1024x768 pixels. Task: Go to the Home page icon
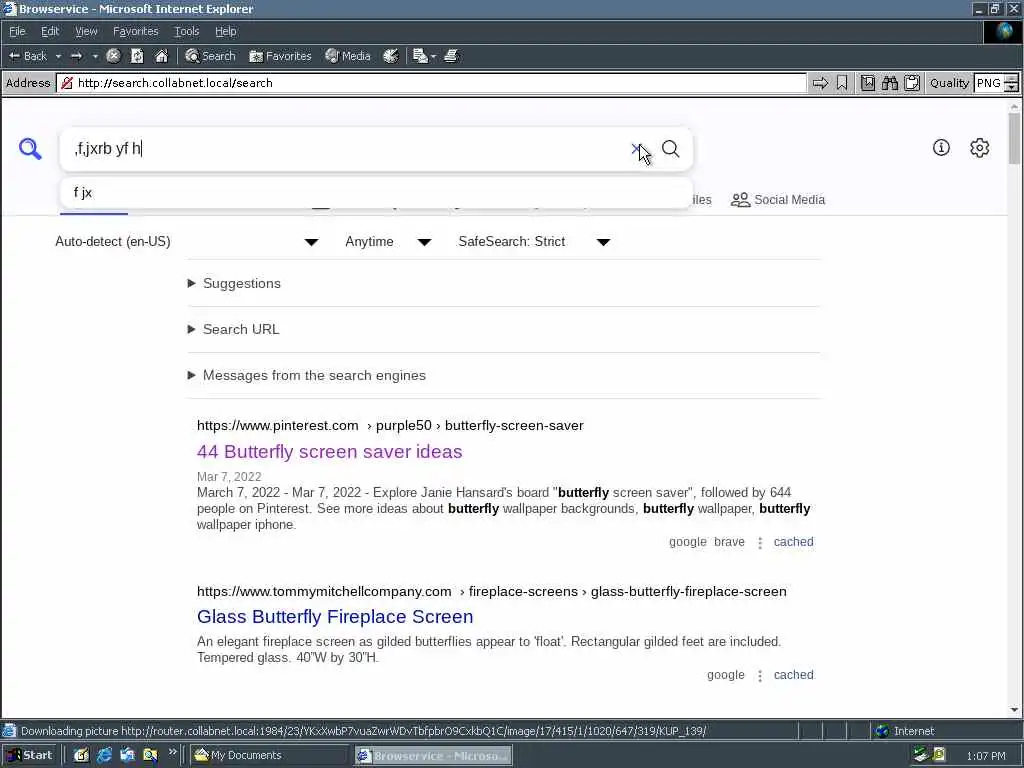[161, 56]
